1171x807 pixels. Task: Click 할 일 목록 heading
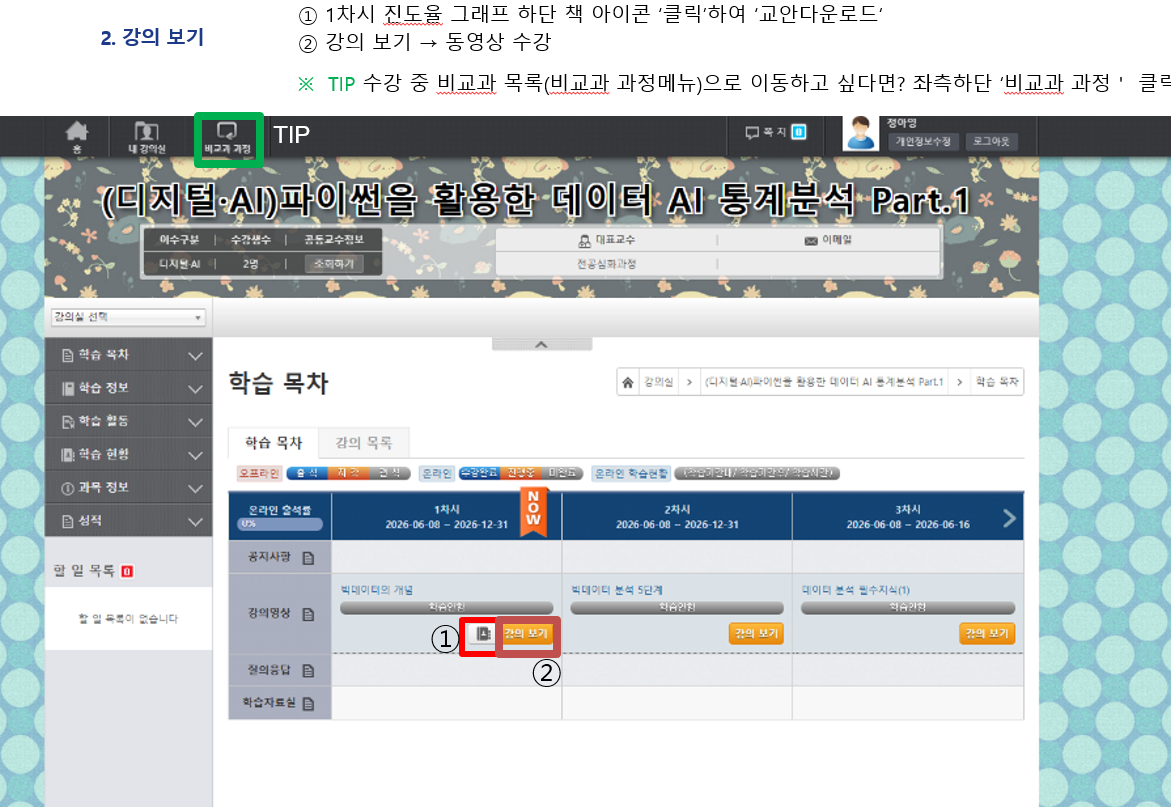click(x=84, y=571)
